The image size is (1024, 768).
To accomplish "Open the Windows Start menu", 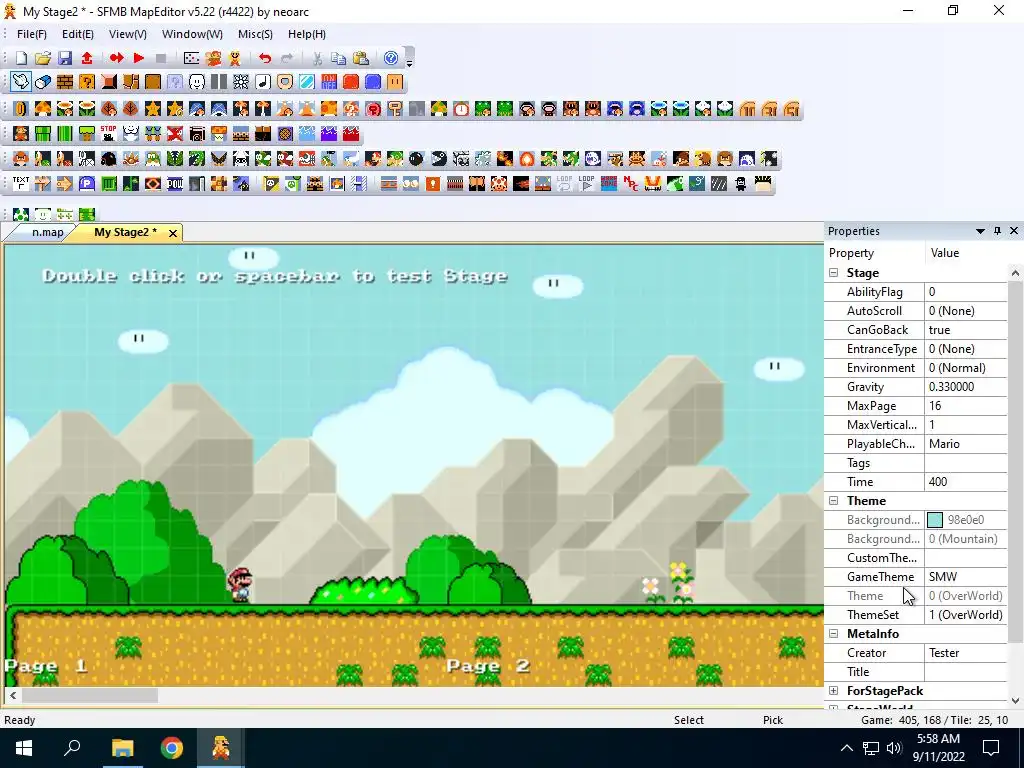I will tap(24, 748).
